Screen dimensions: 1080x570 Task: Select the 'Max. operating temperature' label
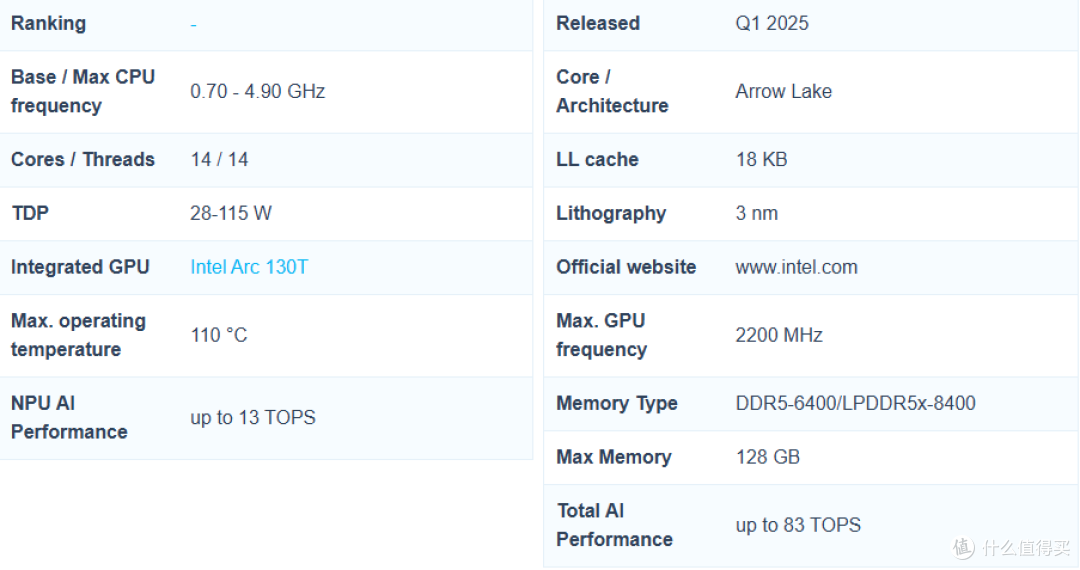pos(79,335)
